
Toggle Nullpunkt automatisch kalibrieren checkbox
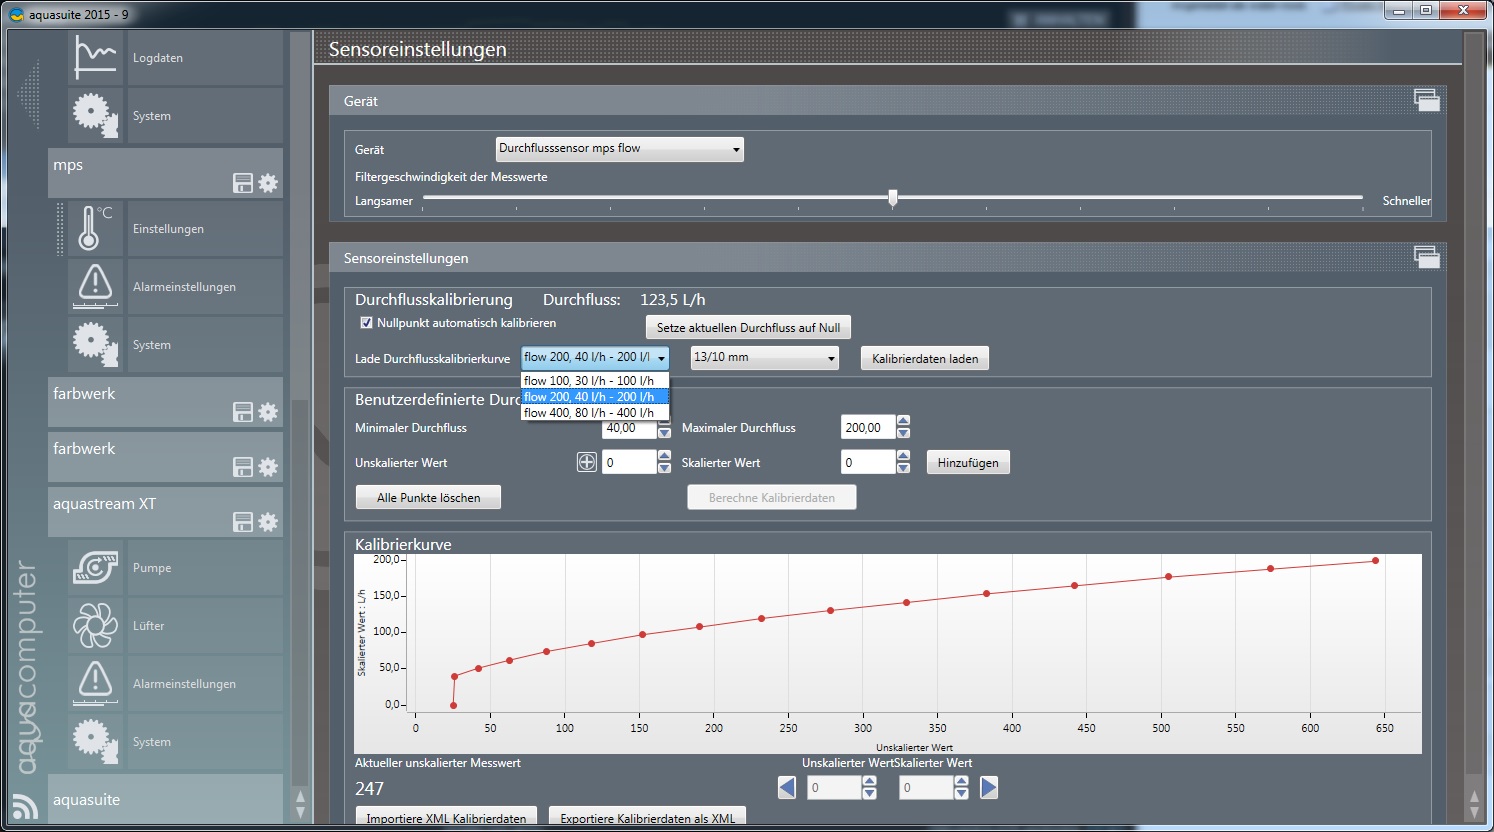(366, 323)
